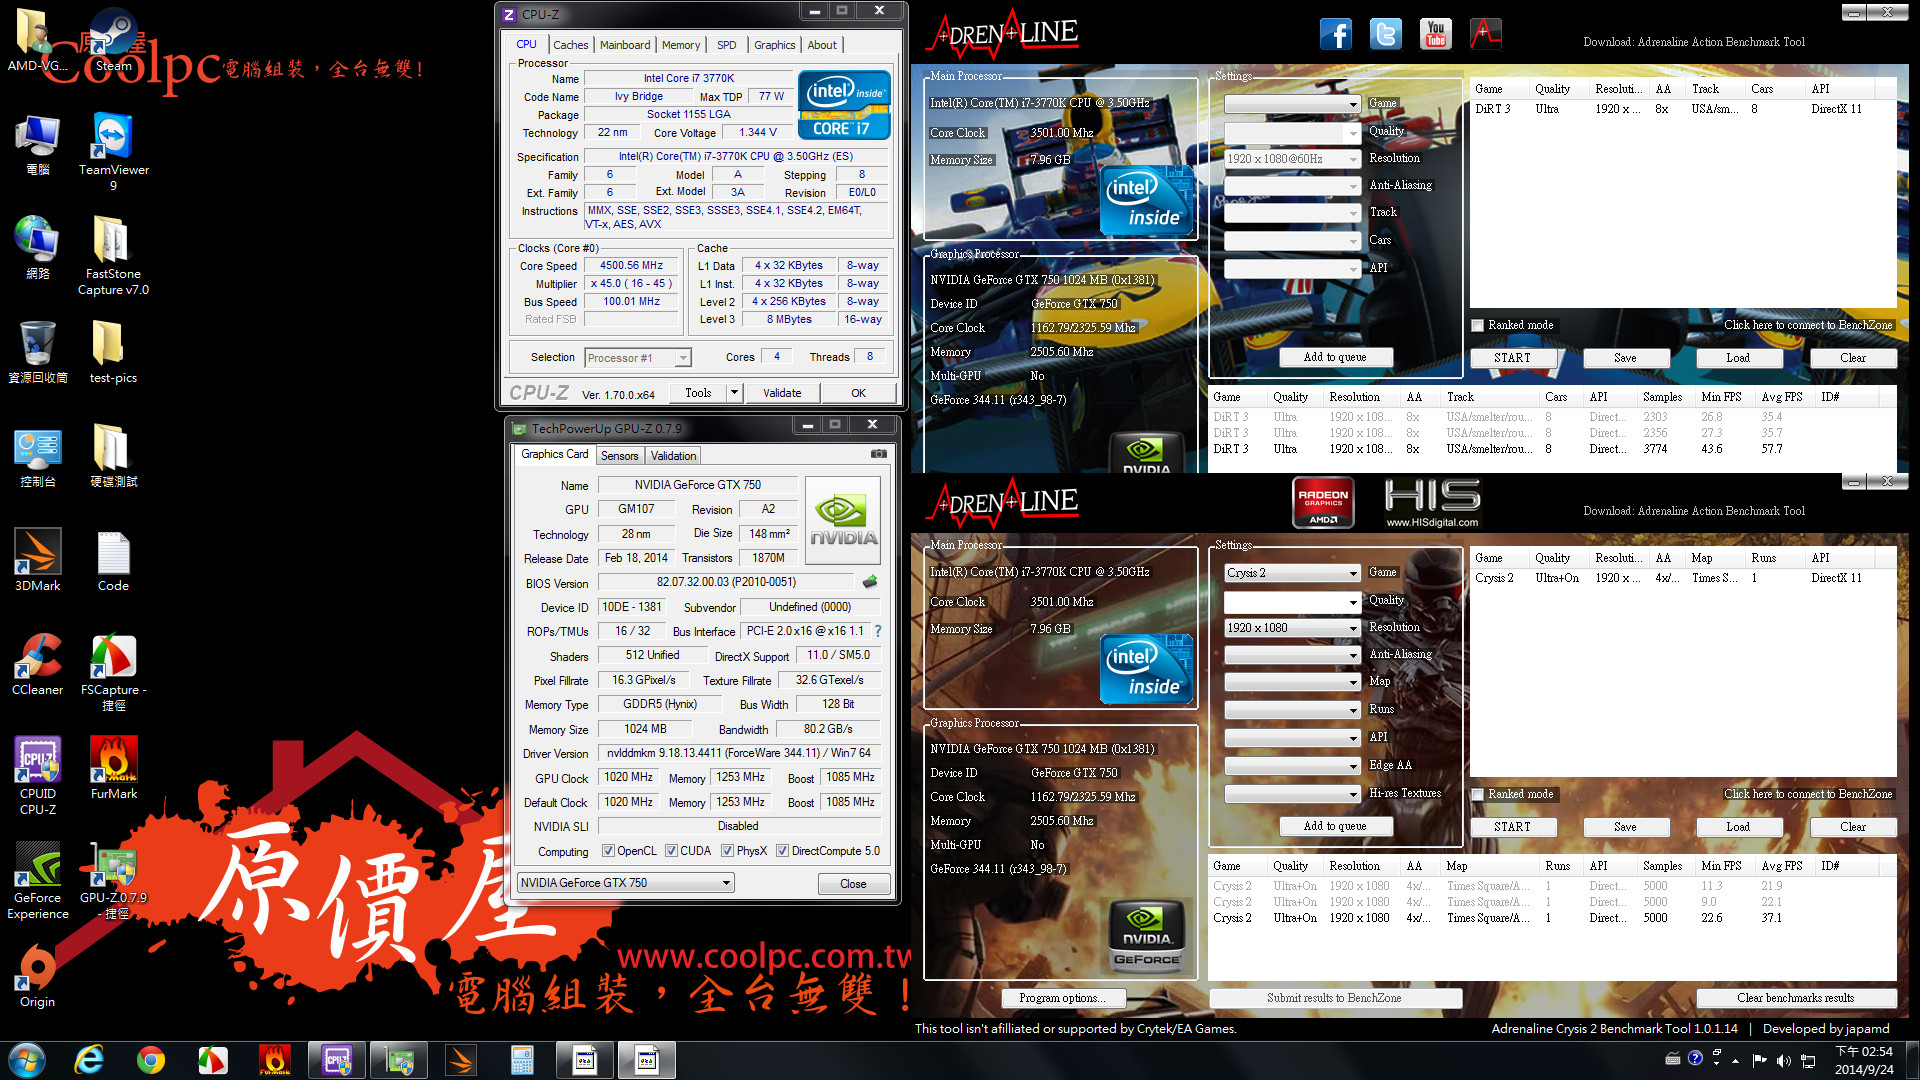1920x1080 pixels.
Task: Switch to the Sensors tab in GPU-Z
Action: pyautogui.click(x=619, y=456)
